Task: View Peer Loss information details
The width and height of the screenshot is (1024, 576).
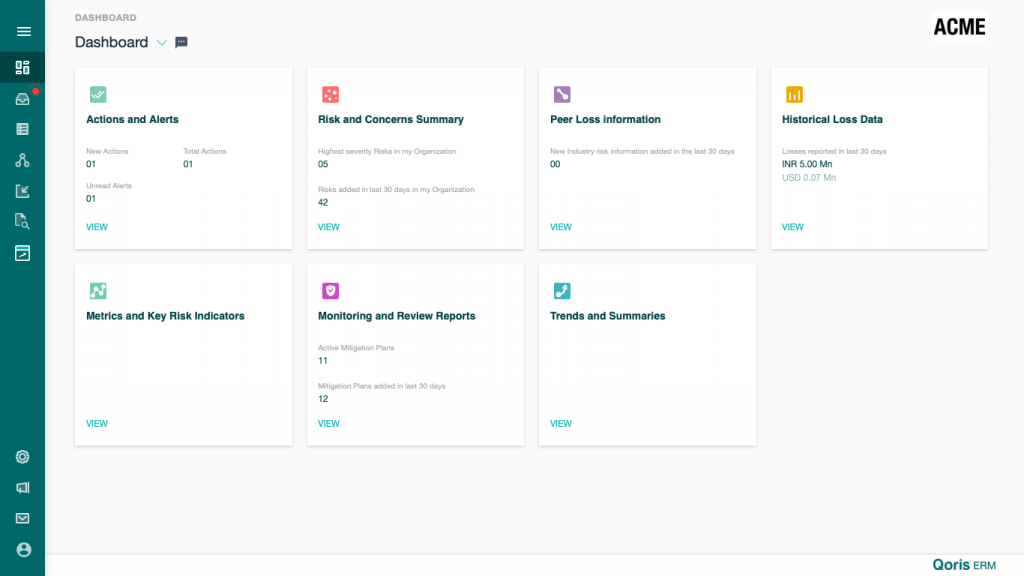Action: pos(561,227)
